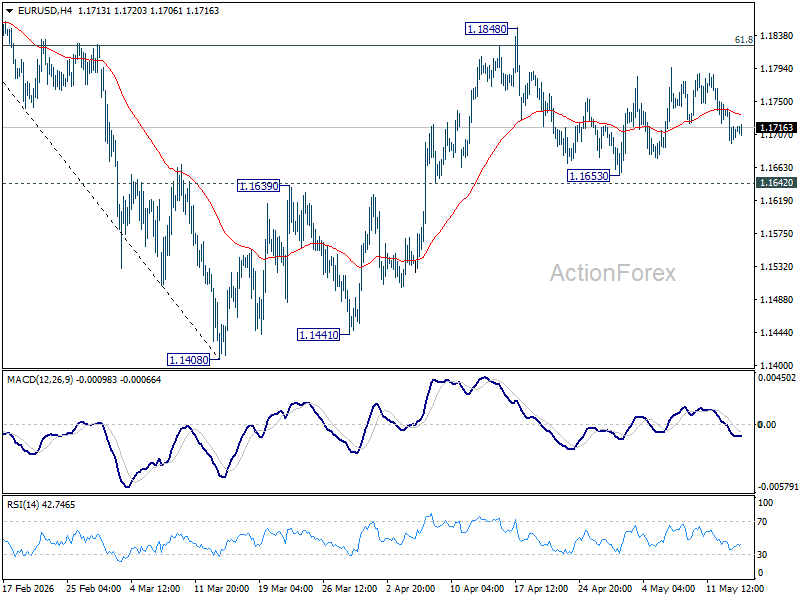
Task: Click the 1.16530 support price label
Action: point(589,176)
